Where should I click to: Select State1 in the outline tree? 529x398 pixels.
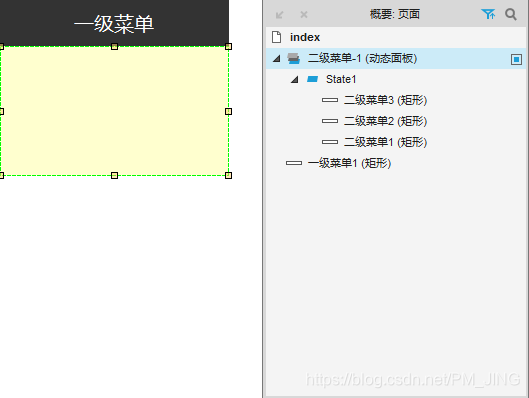tap(341, 79)
